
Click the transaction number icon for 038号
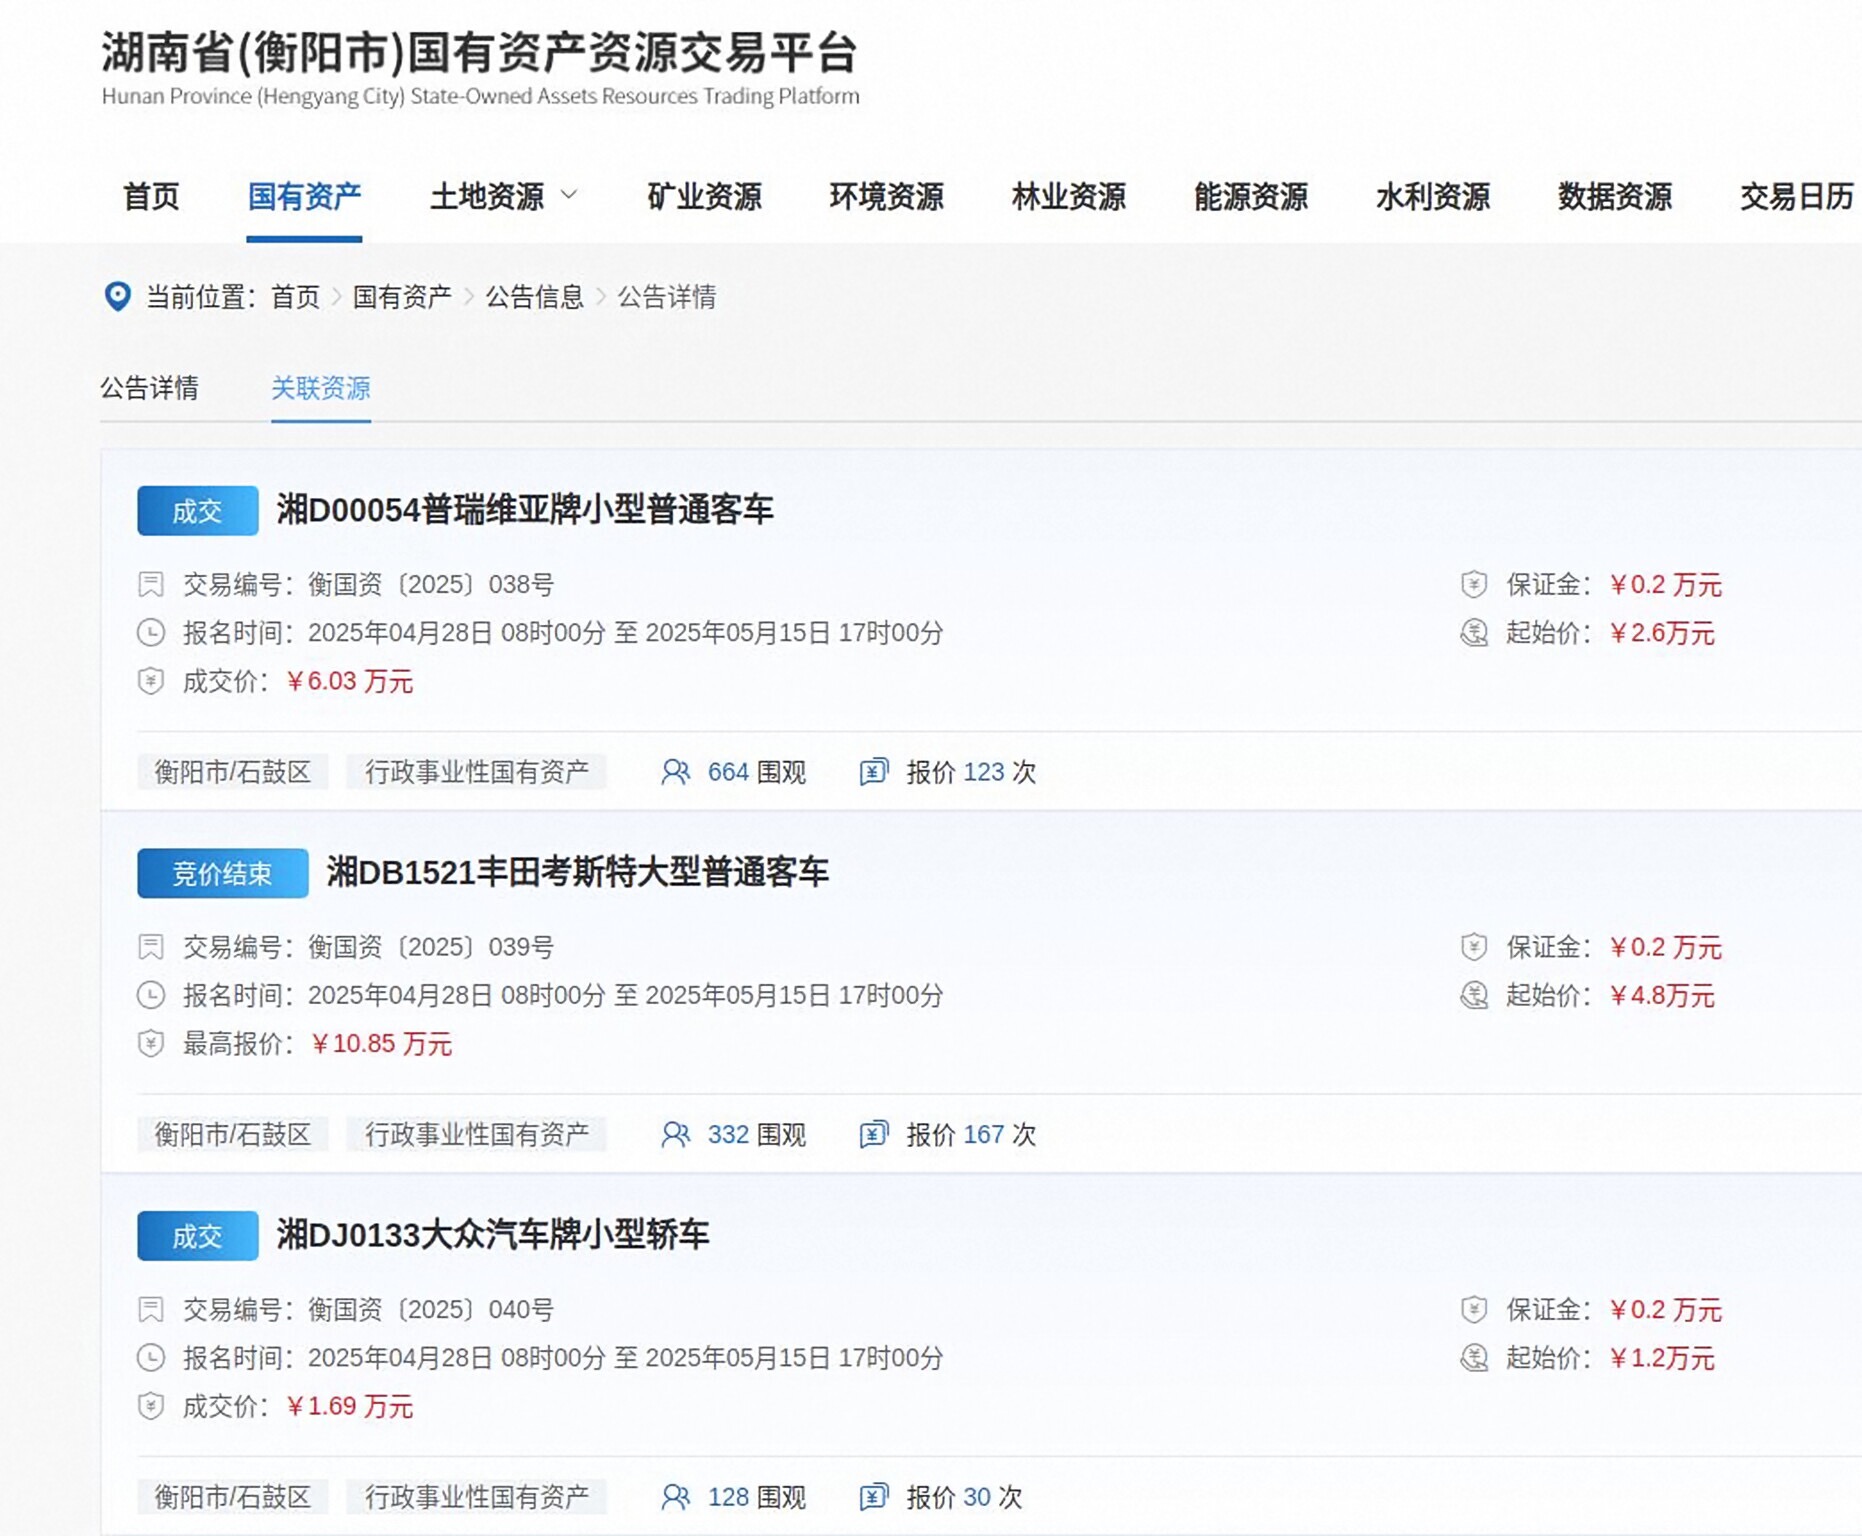coord(151,584)
